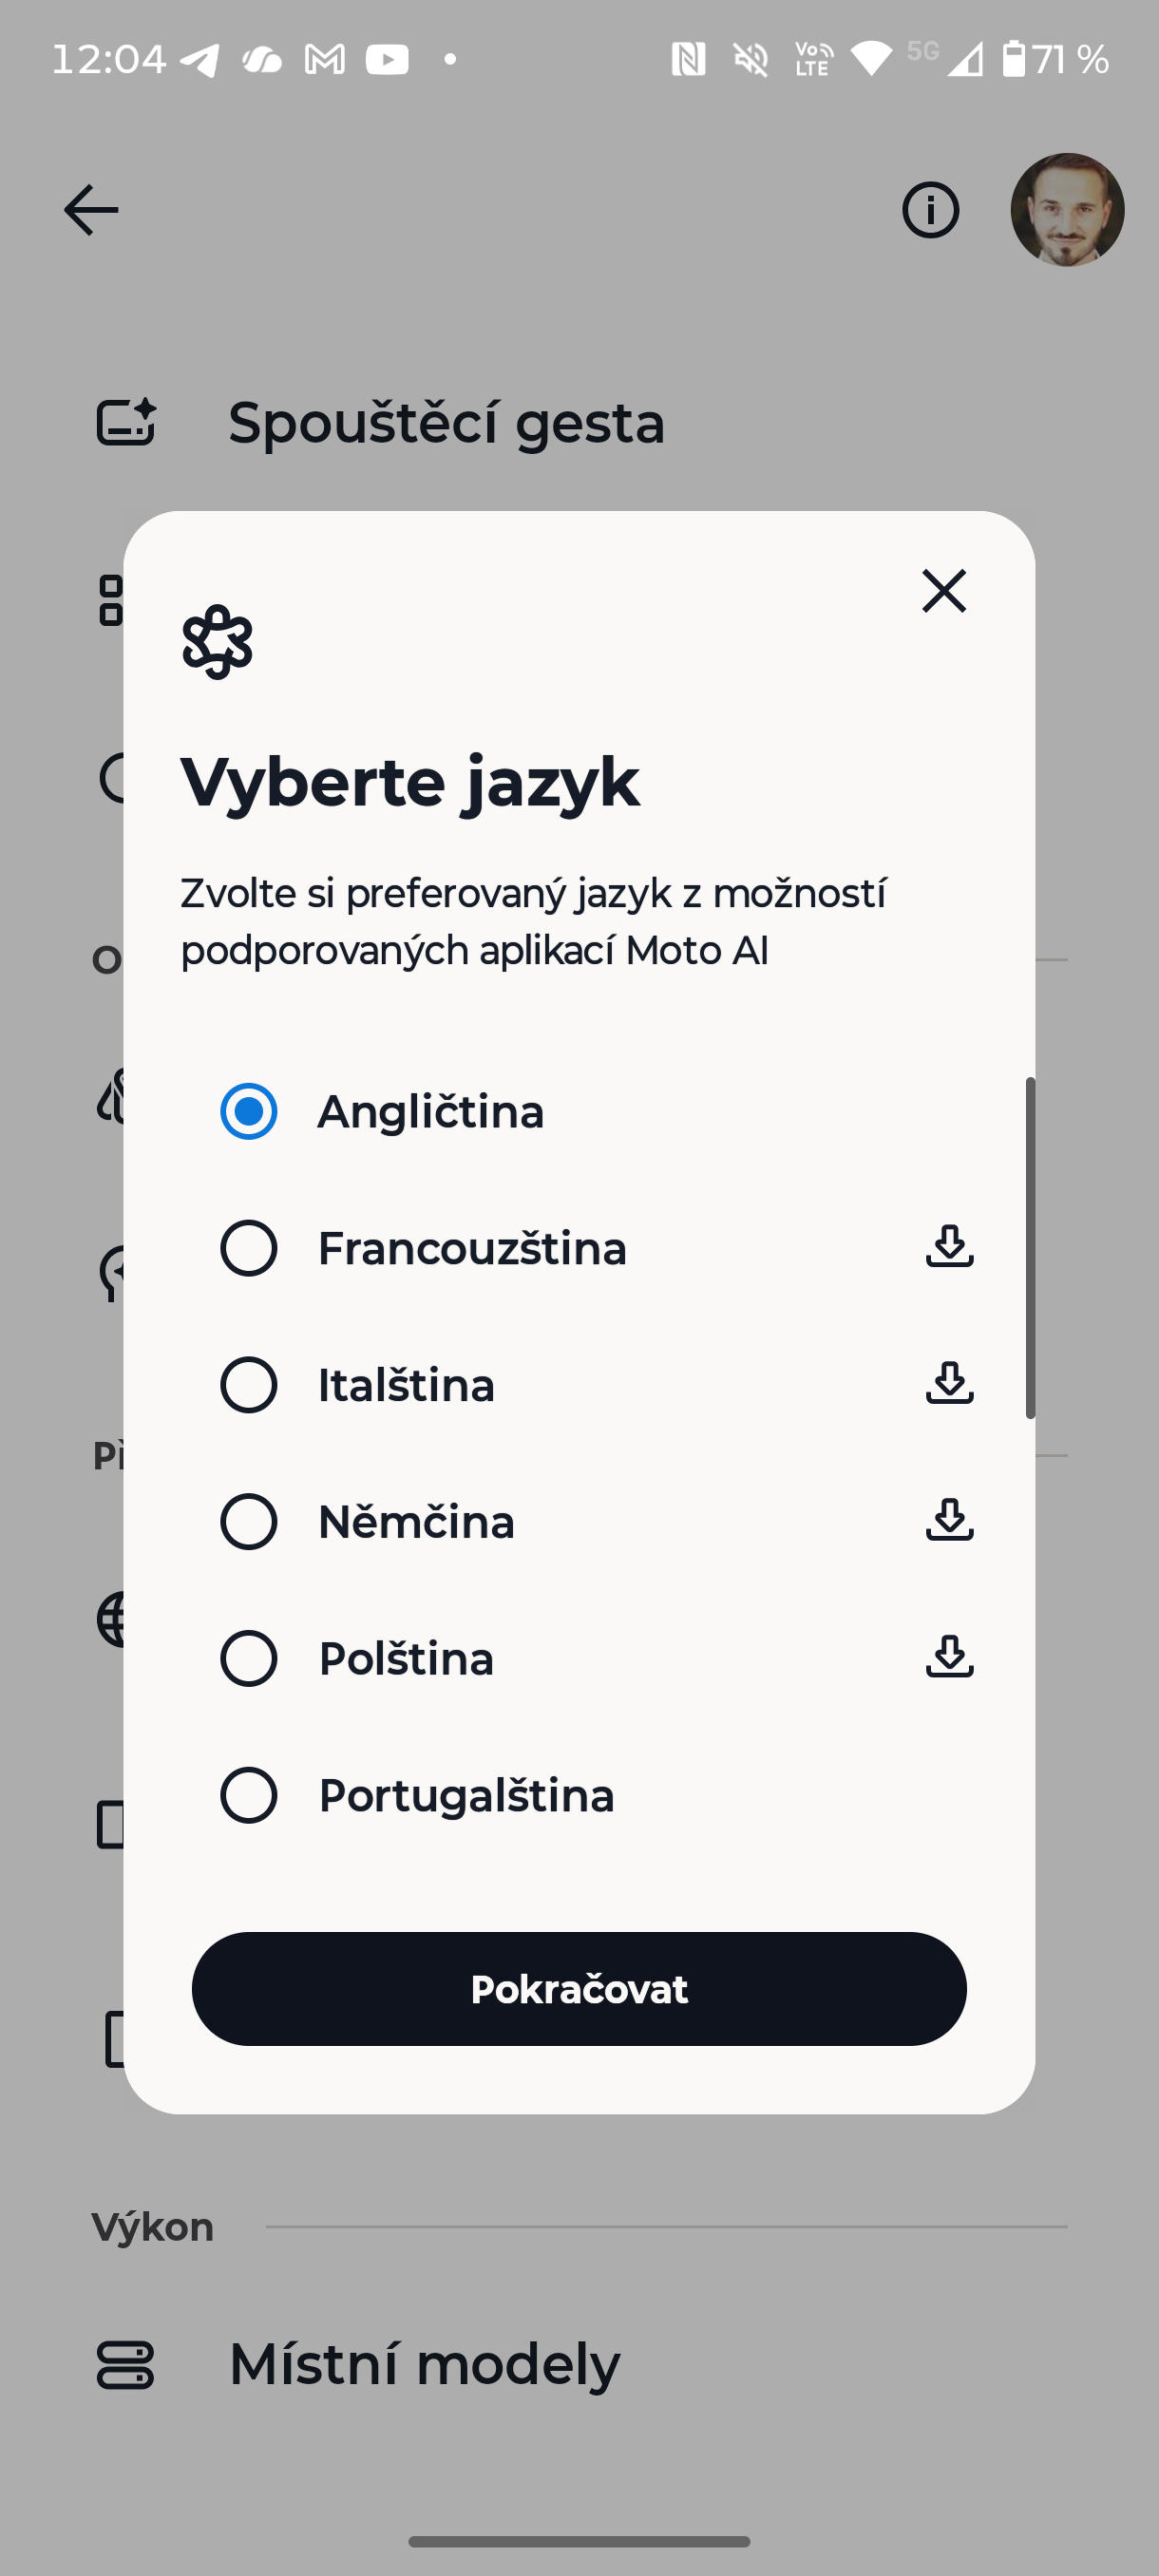Screen dimensions: 1159x2576
Task: Select the Francouzština radio button
Action: click(x=249, y=1248)
